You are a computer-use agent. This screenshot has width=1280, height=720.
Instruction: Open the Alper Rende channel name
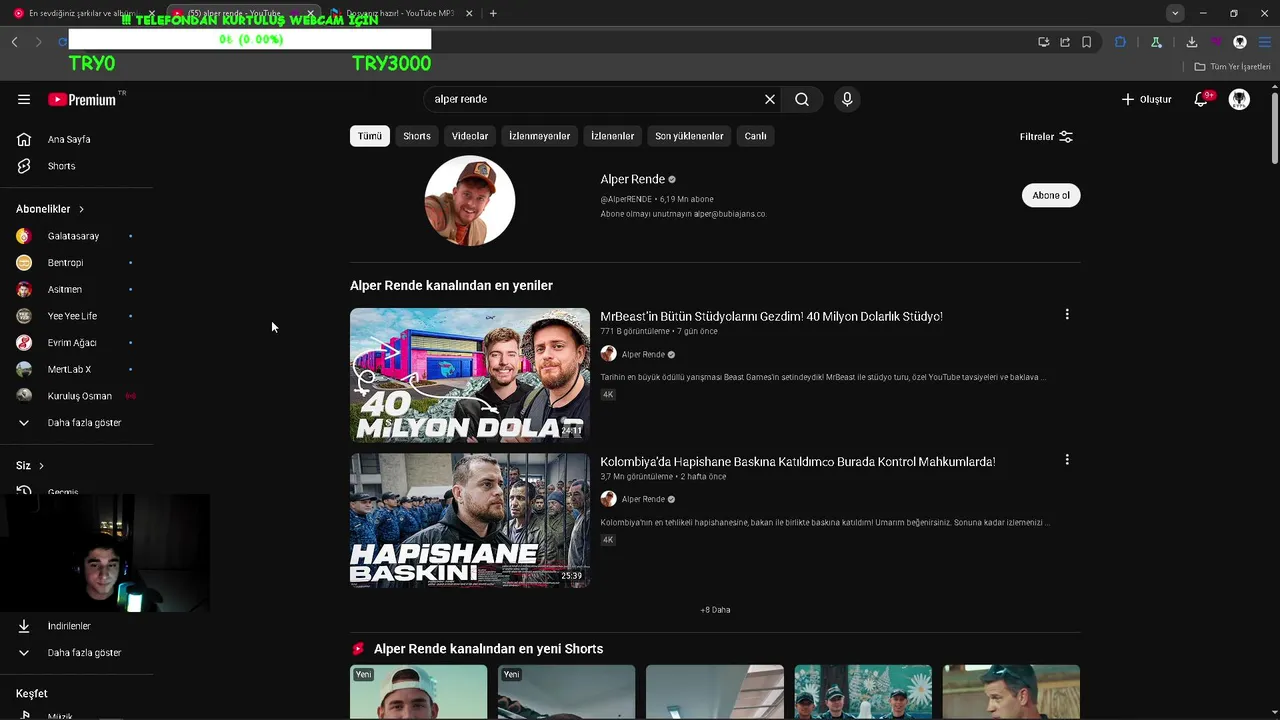632,179
